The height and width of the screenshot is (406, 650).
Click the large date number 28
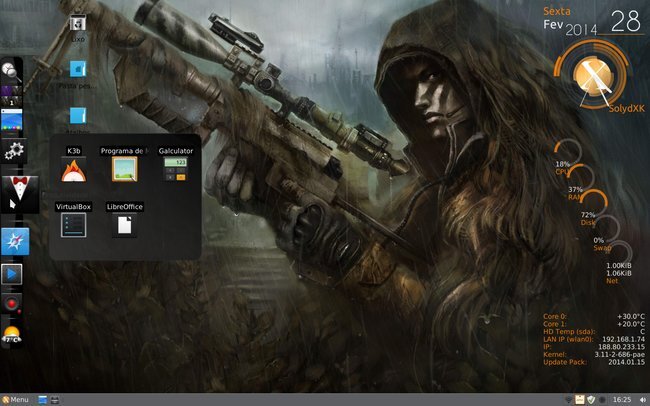click(626, 21)
